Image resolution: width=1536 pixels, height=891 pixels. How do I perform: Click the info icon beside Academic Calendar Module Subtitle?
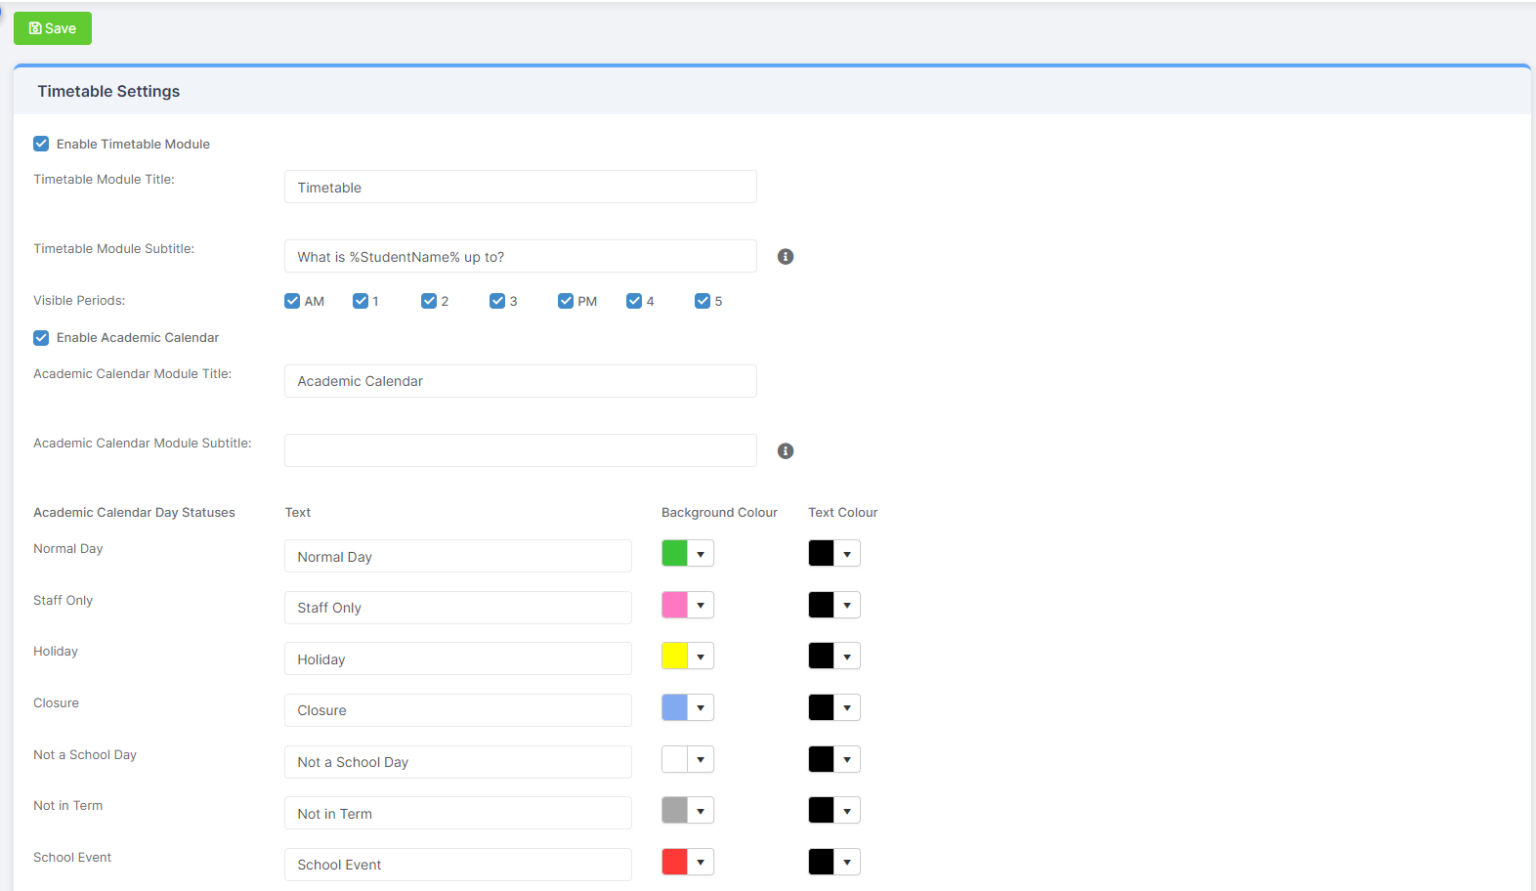pyautogui.click(x=785, y=451)
